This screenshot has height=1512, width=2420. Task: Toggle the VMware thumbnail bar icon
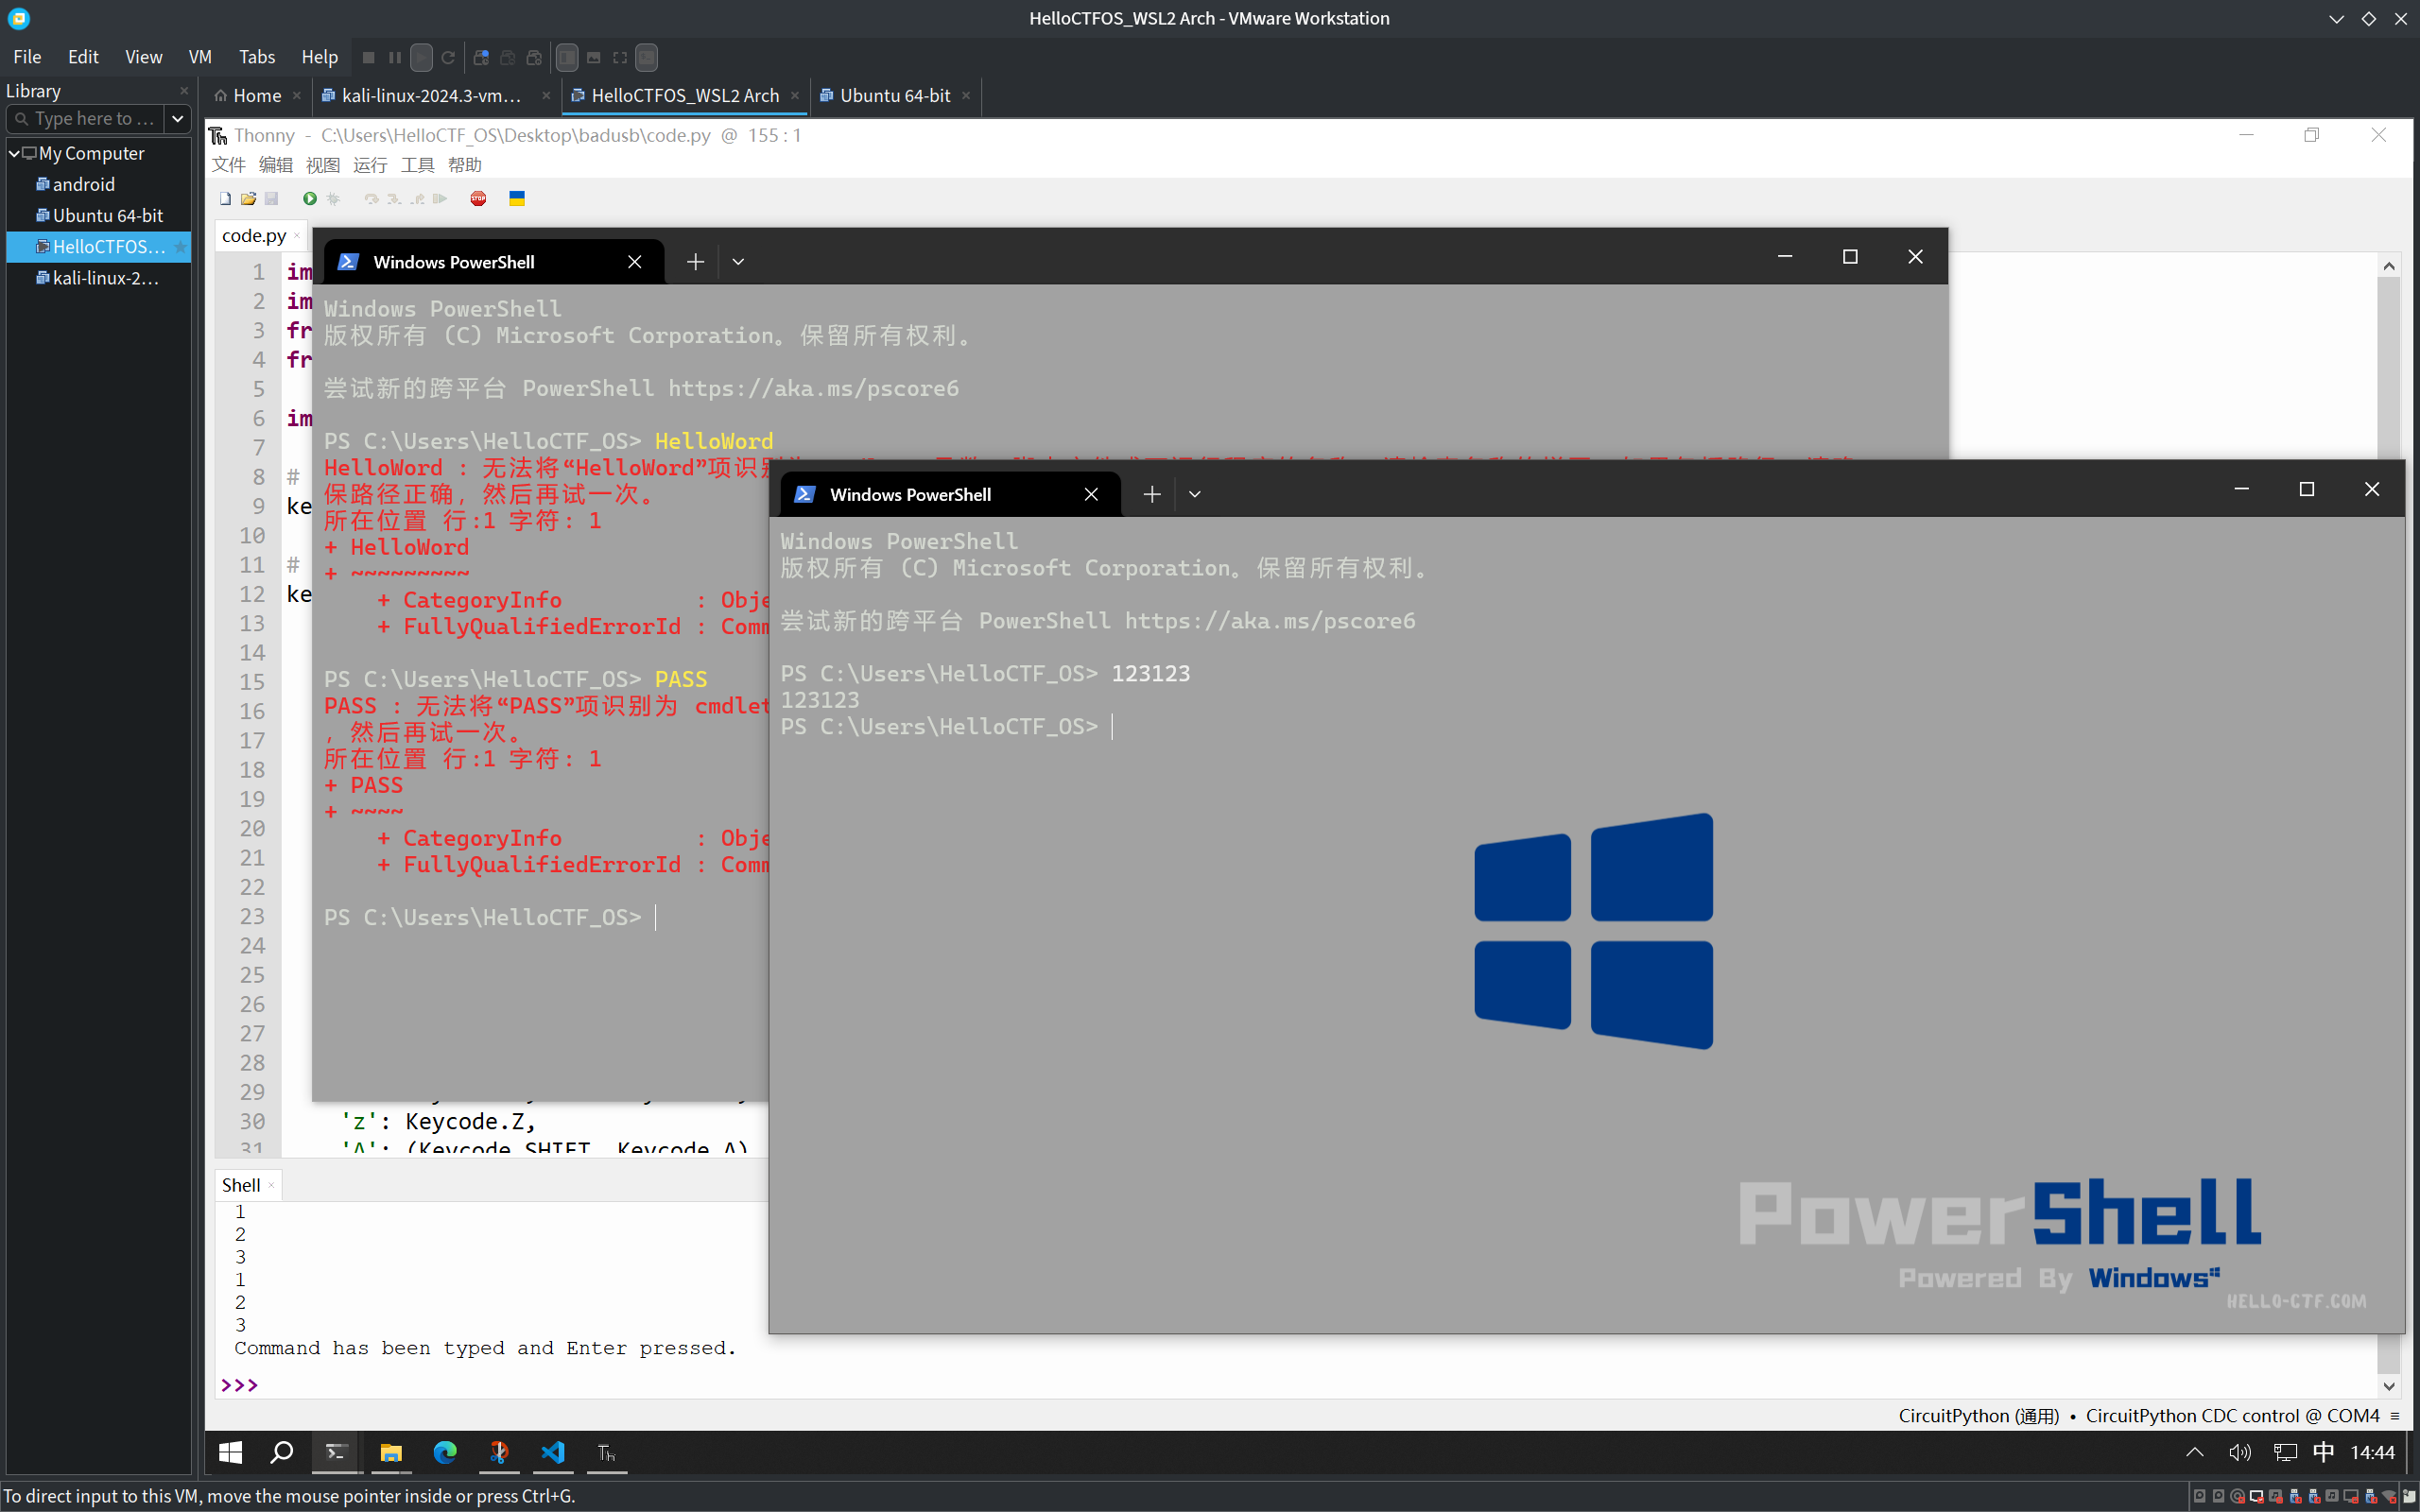click(594, 58)
